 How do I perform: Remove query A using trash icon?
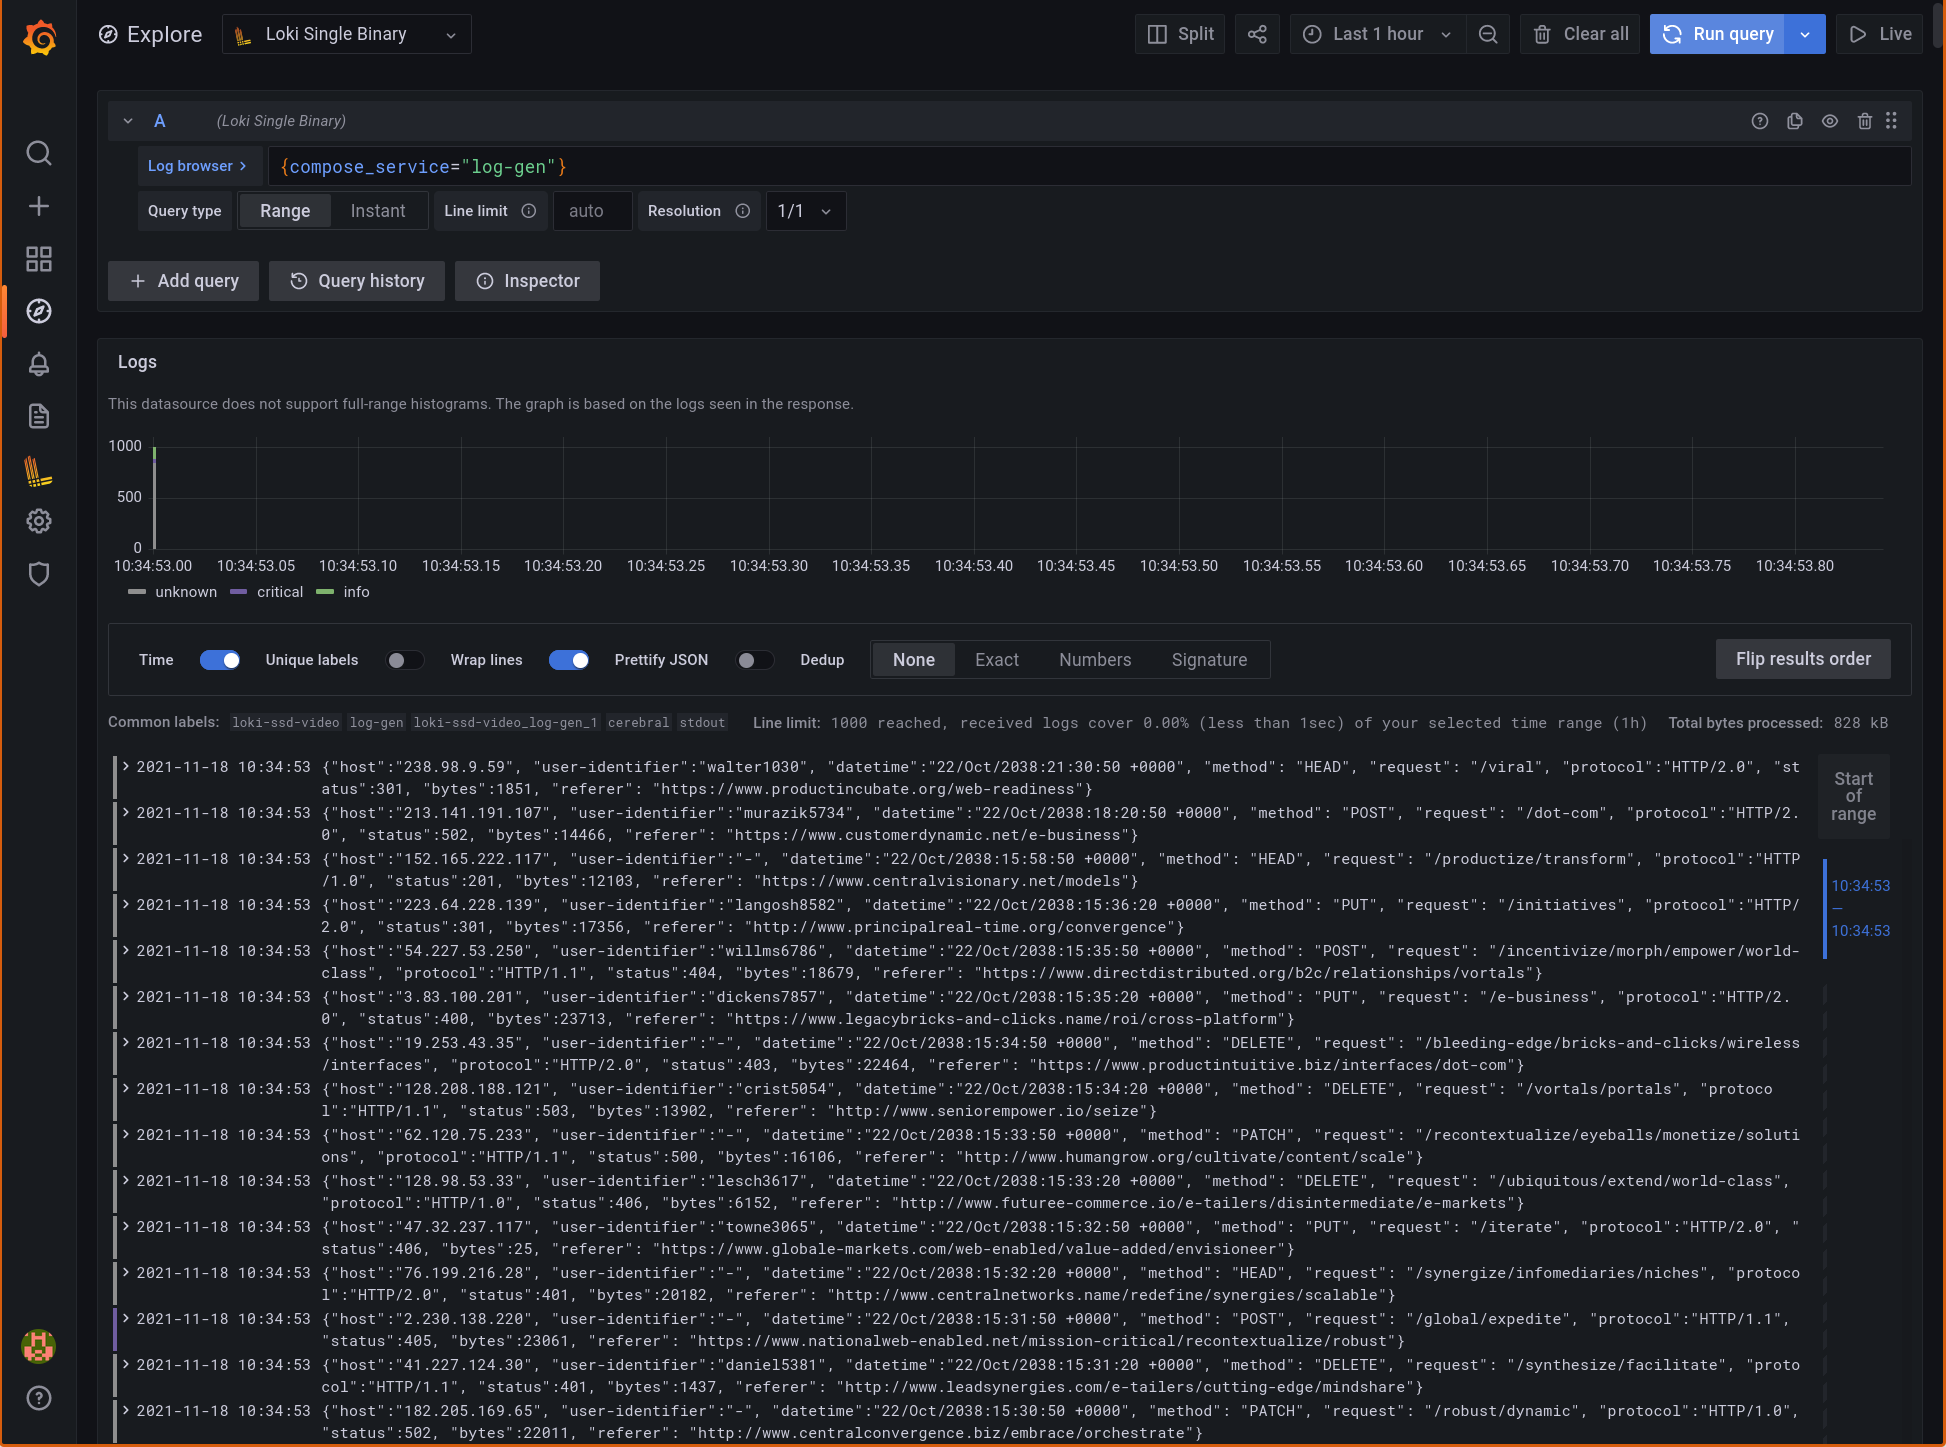(x=1864, y=121)
